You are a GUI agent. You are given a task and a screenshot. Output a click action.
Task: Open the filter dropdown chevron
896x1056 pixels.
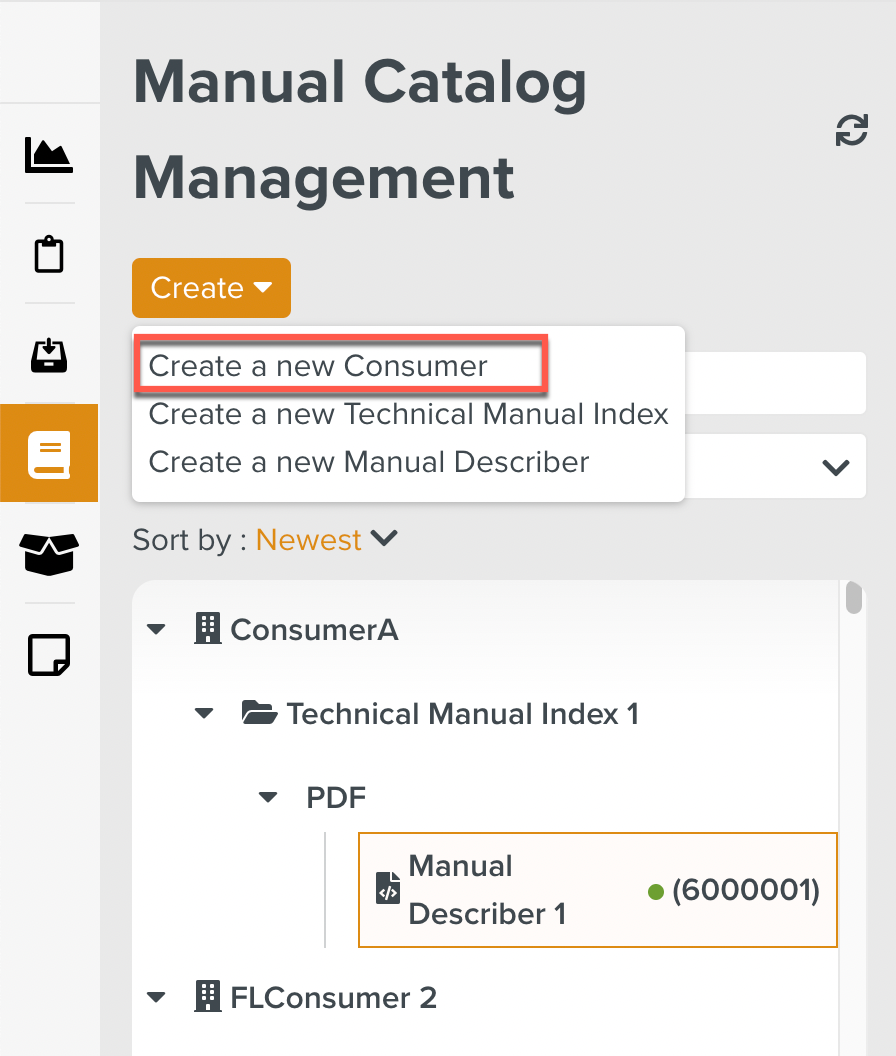click(x=835, y=467)
